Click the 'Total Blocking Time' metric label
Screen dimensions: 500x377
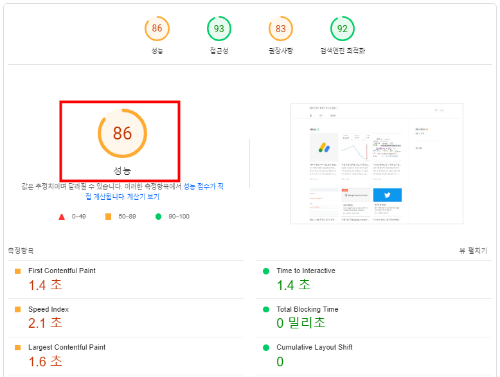(x=307, y=309)
